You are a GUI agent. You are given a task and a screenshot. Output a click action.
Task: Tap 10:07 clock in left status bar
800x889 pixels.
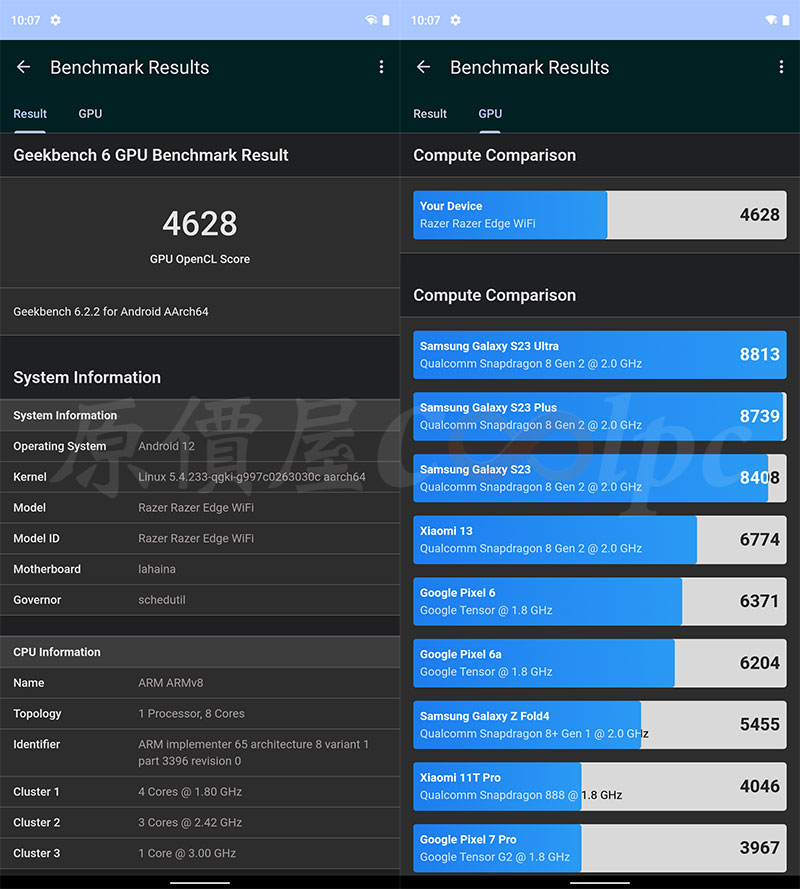click(26, 20)
